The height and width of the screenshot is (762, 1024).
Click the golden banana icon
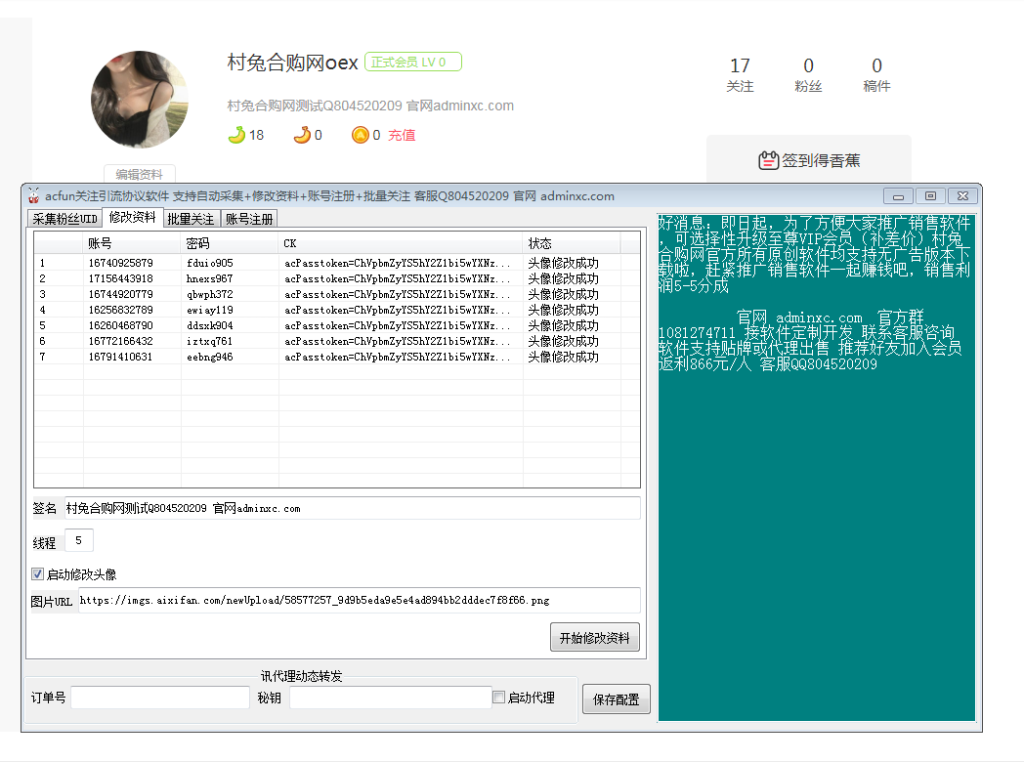point(301,135)
